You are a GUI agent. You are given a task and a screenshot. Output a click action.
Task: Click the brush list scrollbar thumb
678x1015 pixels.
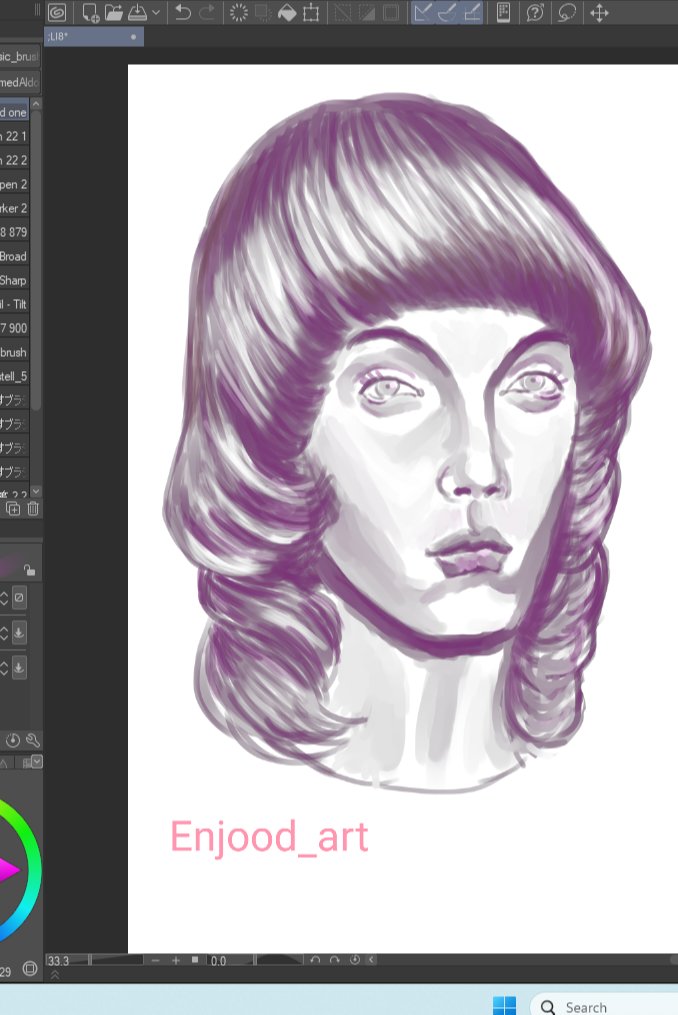[x=36, y=259]
